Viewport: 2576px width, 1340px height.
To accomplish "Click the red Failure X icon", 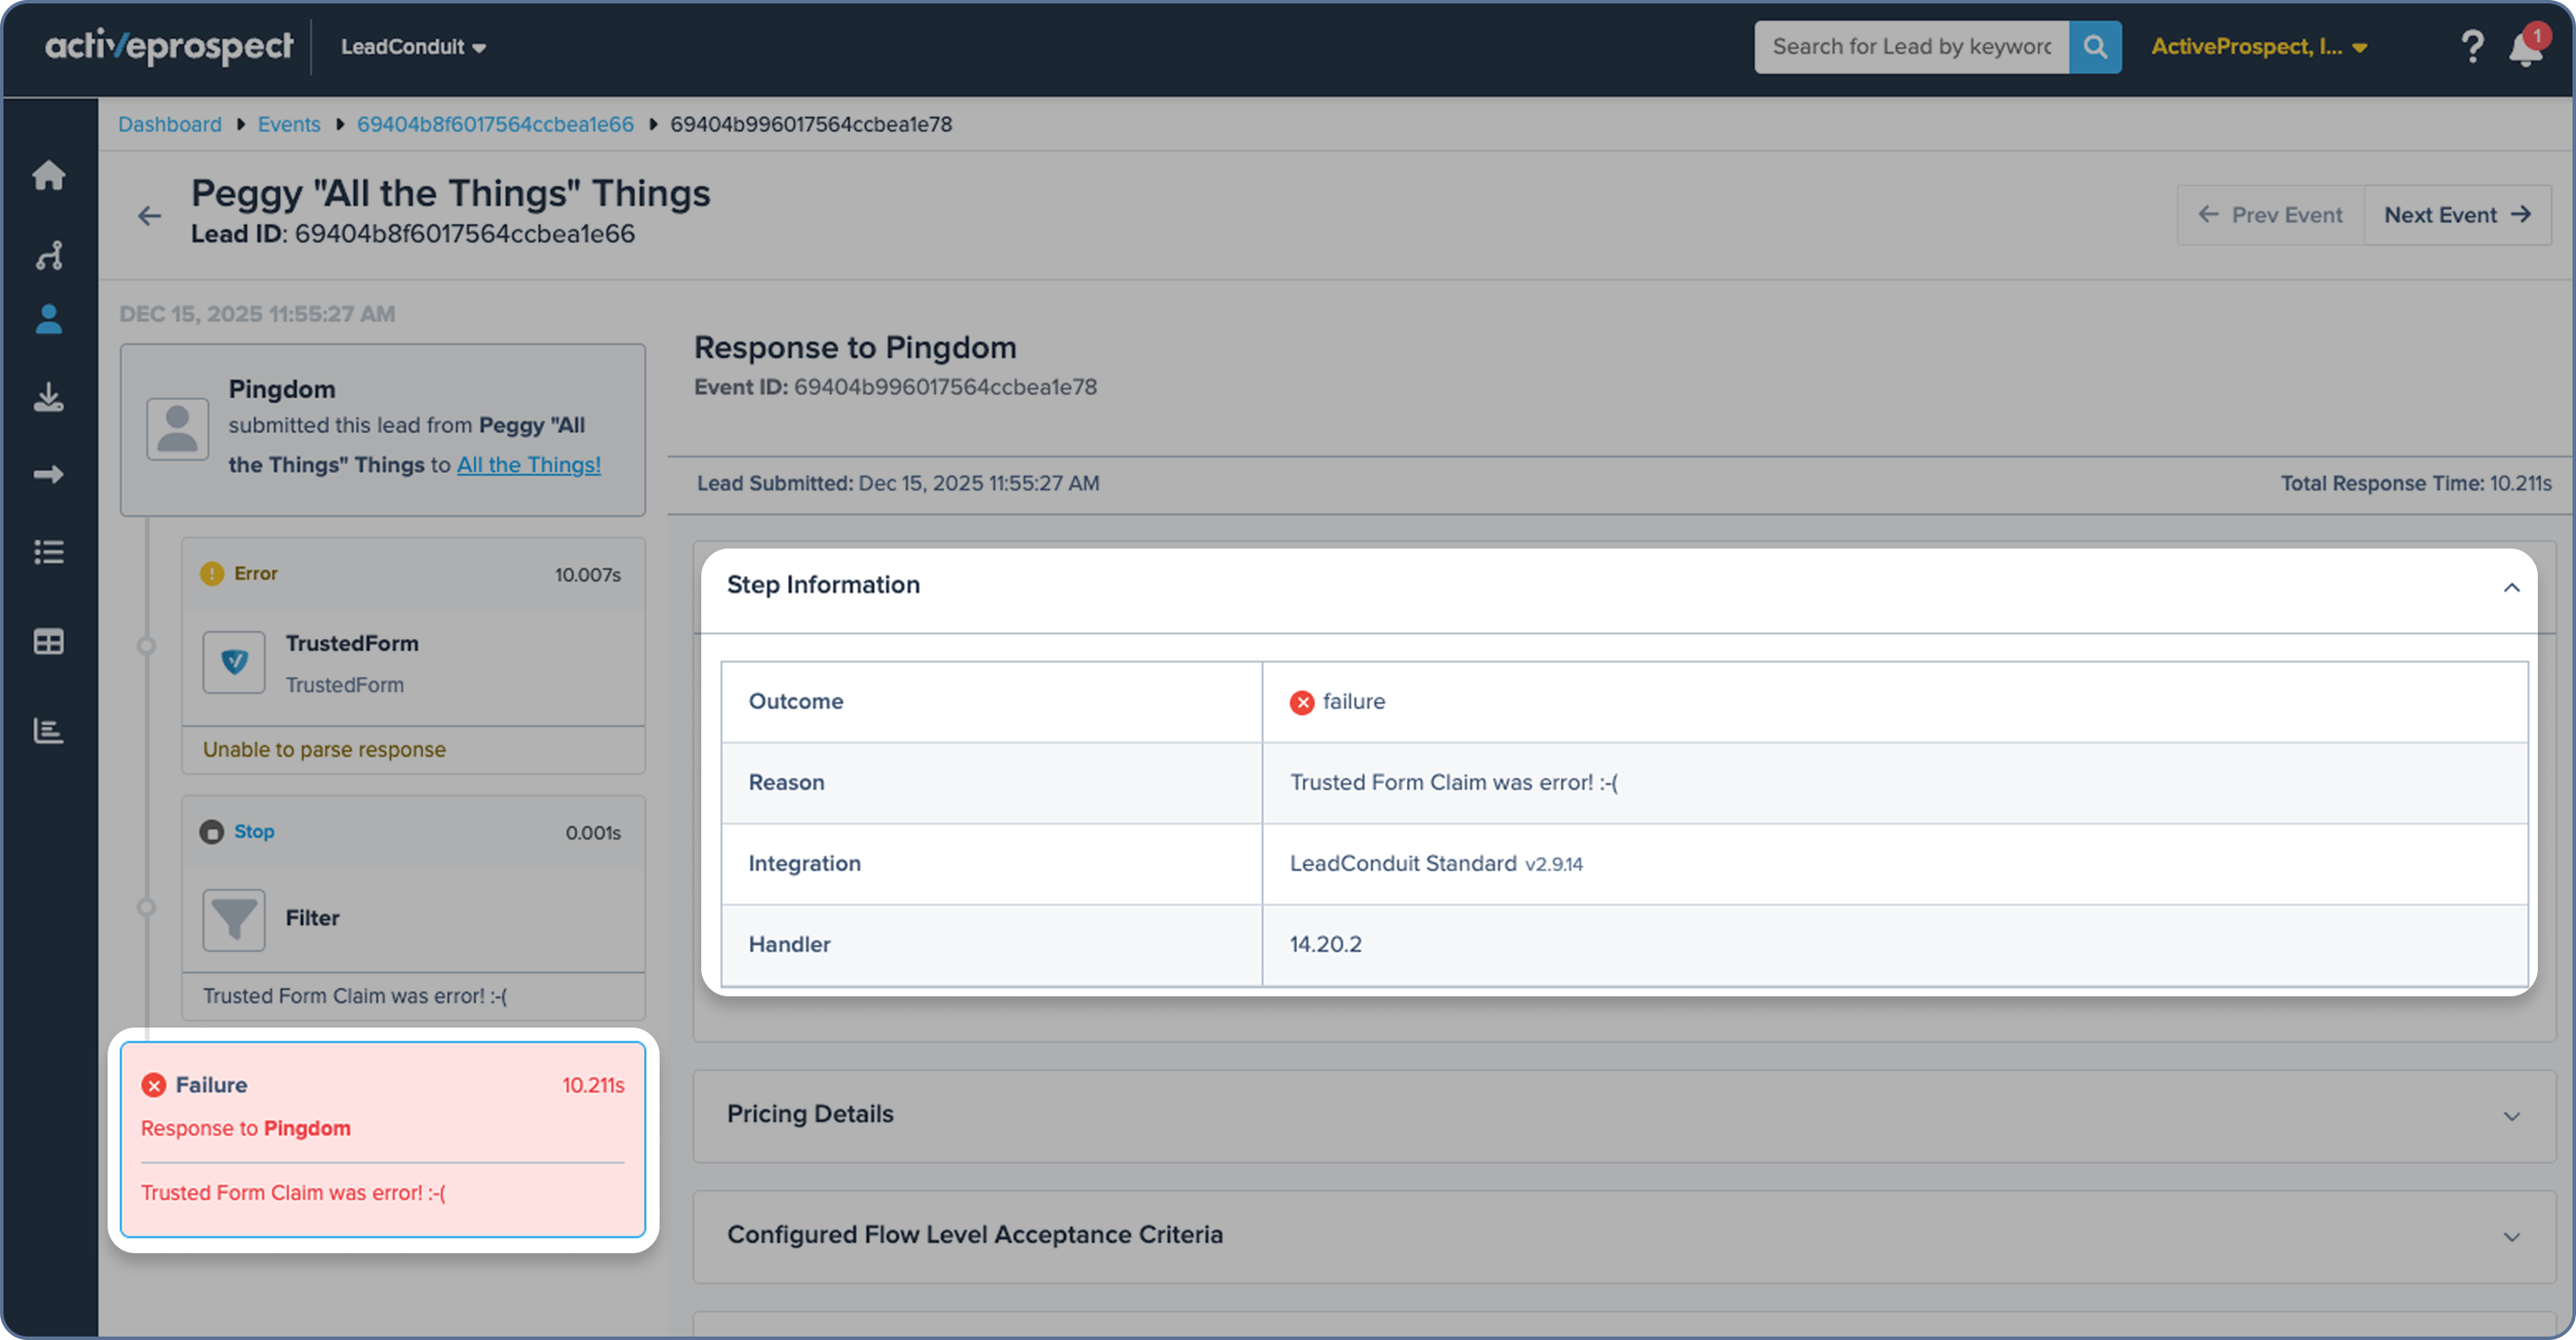I will [153, 1085].
